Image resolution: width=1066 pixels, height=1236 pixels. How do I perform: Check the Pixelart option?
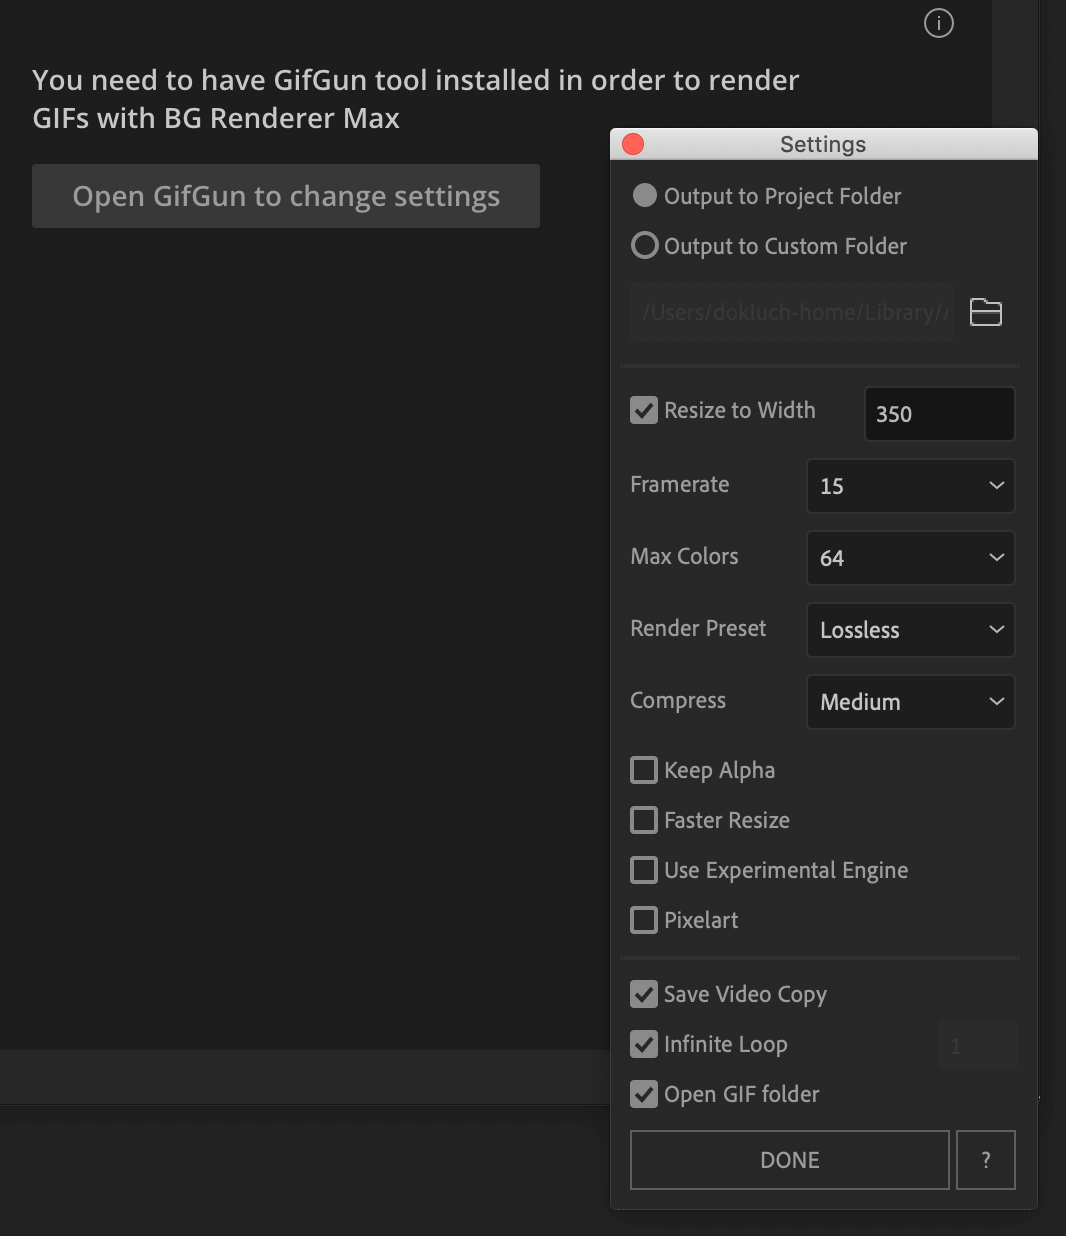point(644,920)
